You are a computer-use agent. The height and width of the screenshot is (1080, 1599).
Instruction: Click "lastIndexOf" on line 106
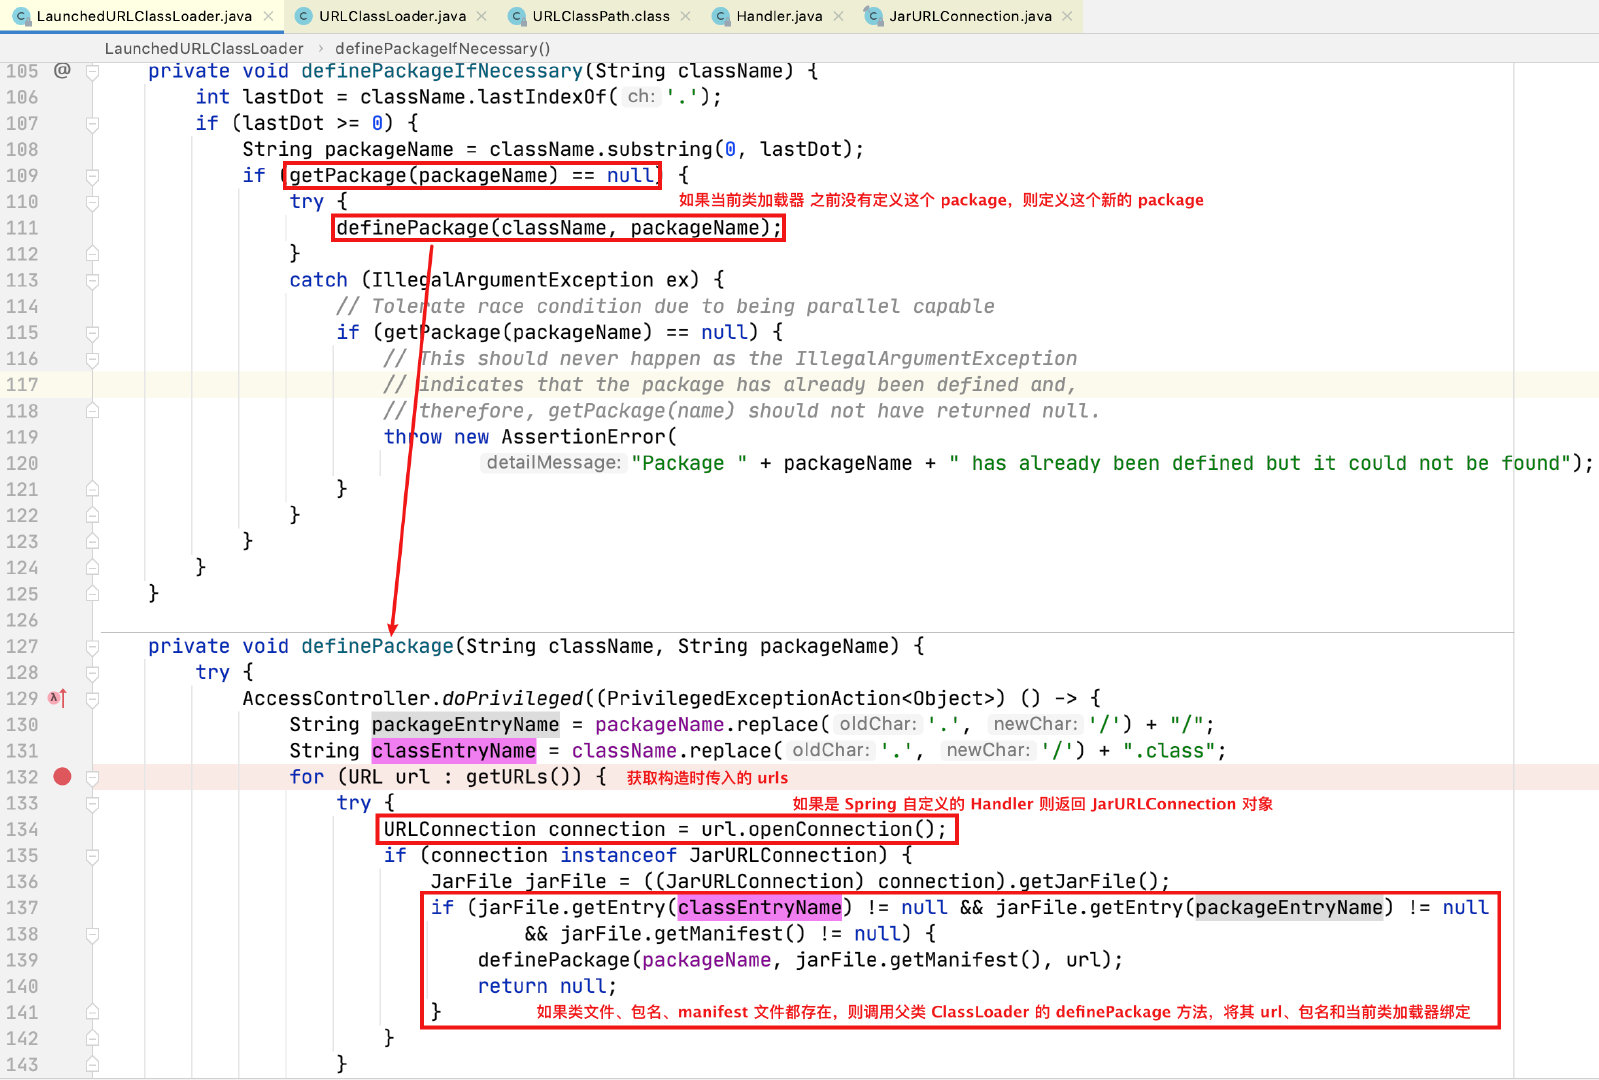[x=542, y=97]
